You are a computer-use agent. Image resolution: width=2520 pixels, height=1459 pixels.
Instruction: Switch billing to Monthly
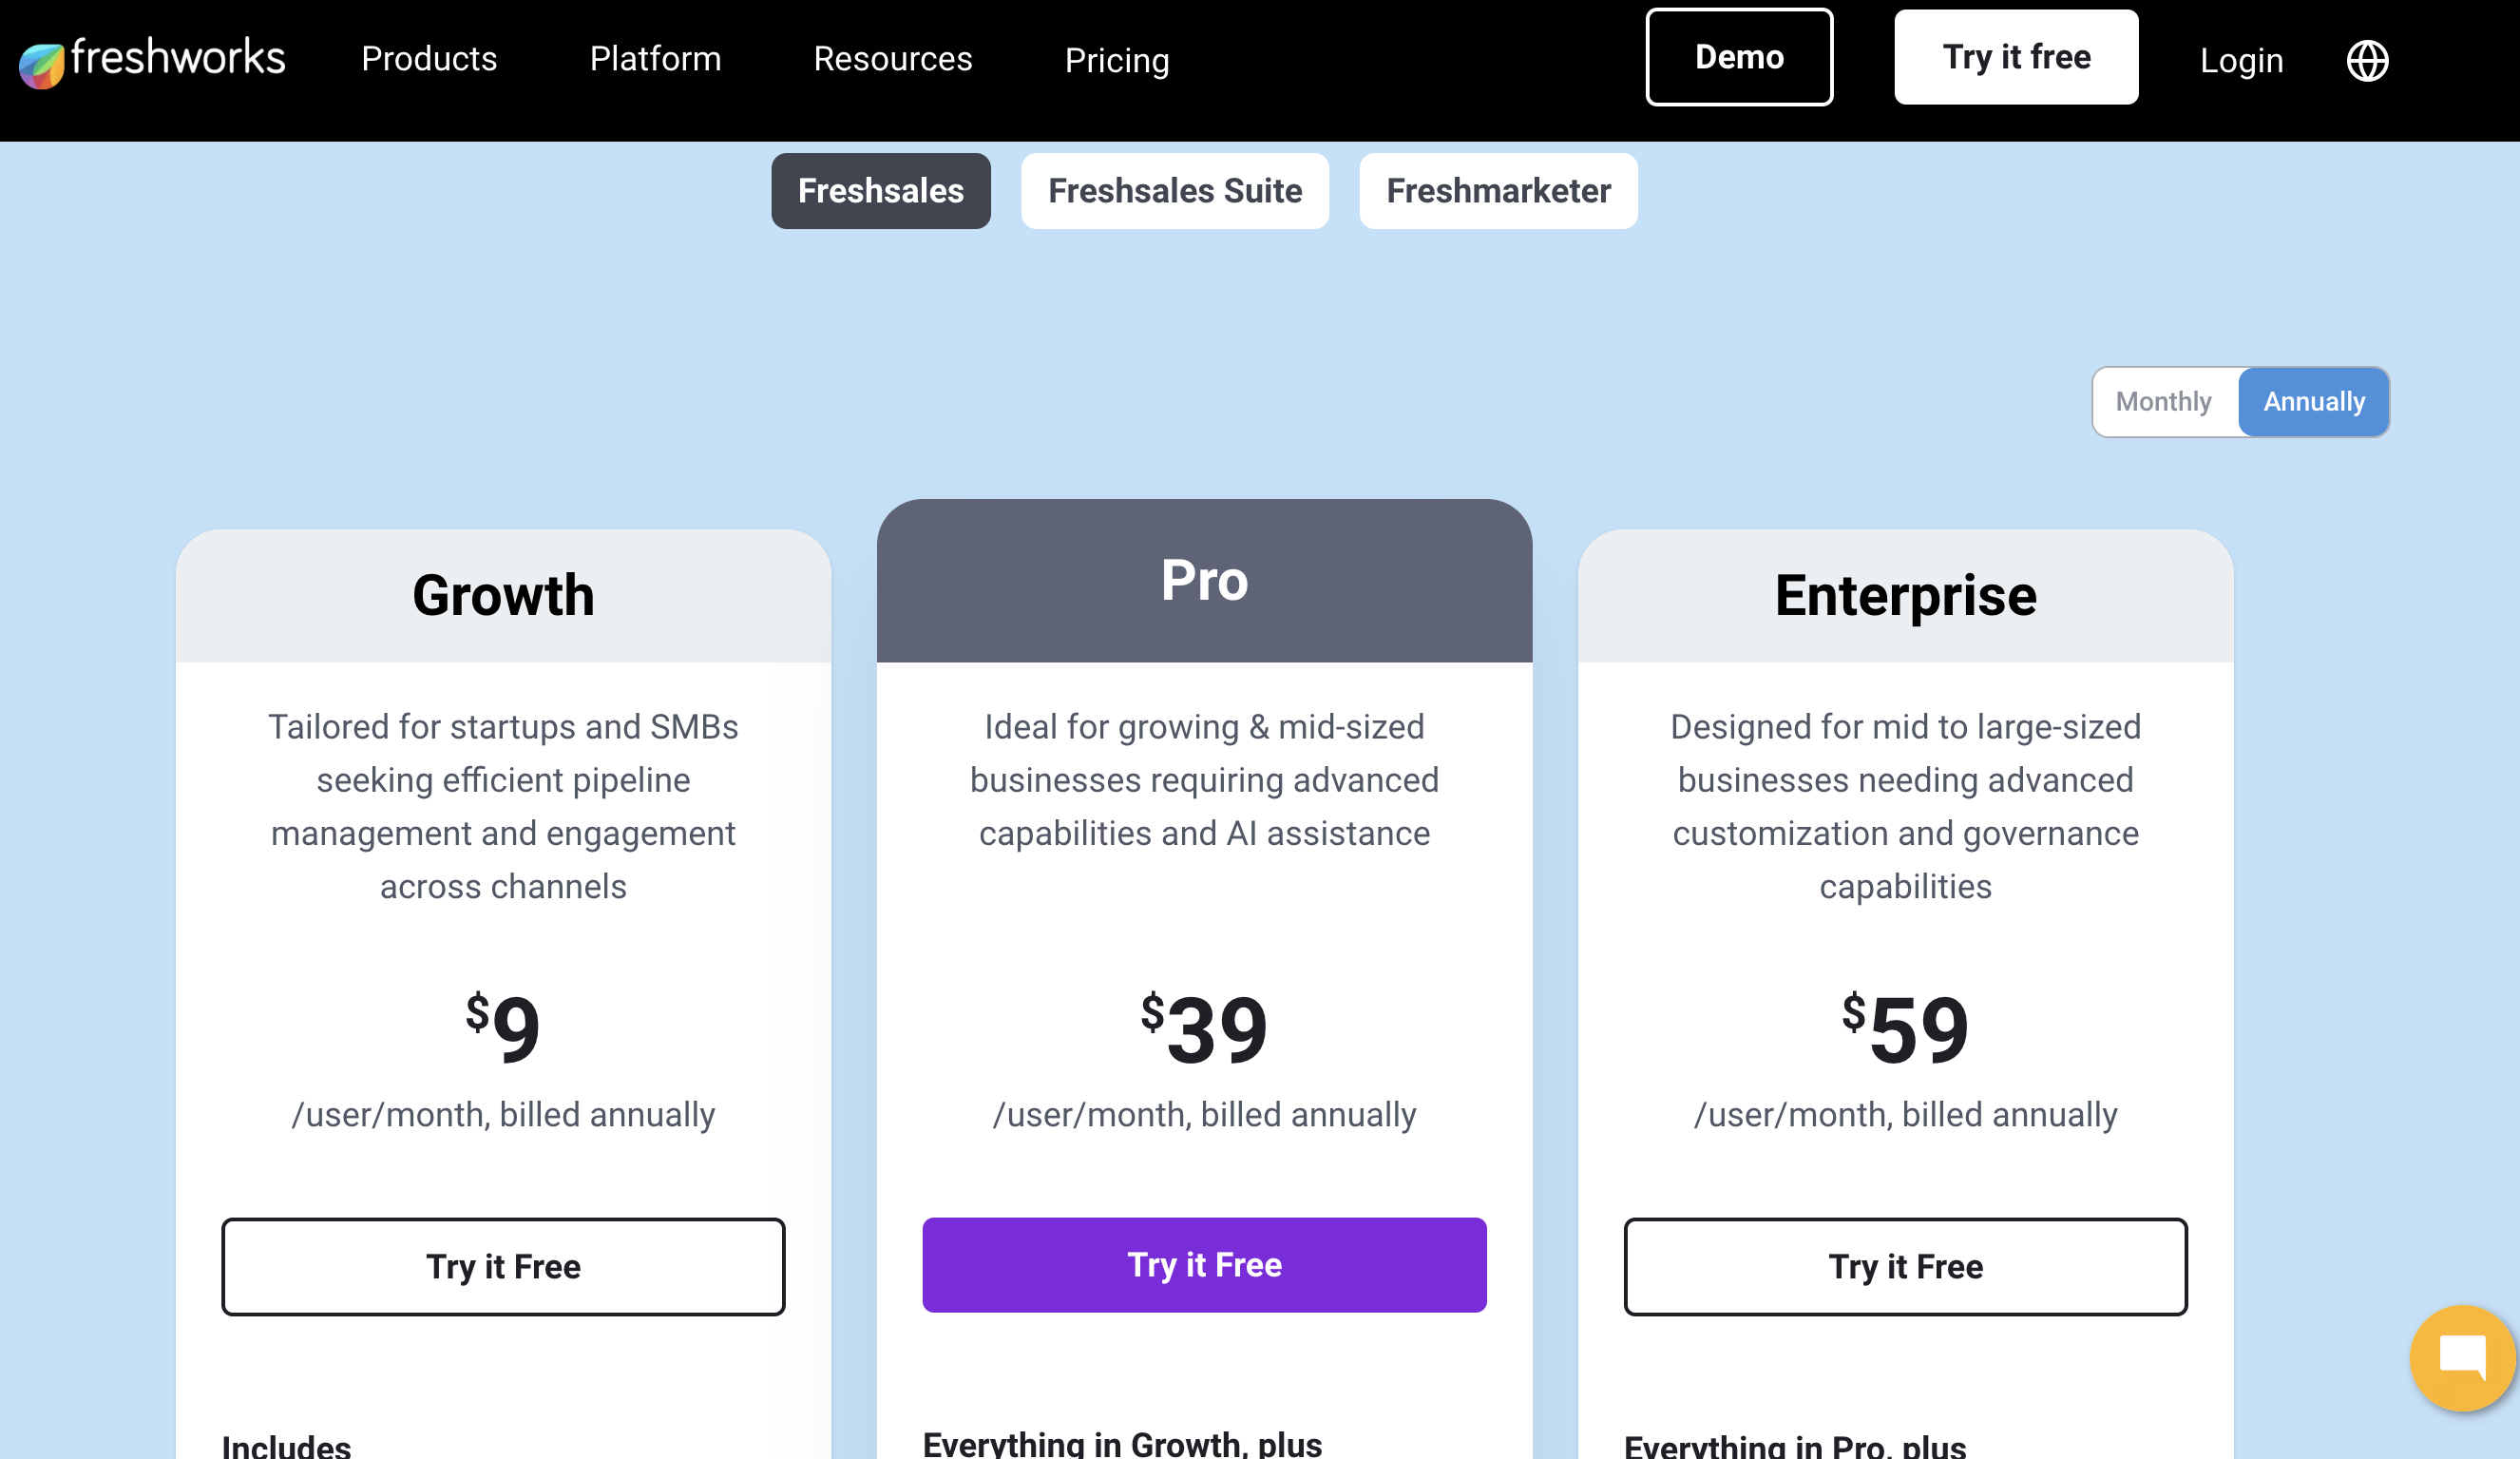[x=2163, y=402]
